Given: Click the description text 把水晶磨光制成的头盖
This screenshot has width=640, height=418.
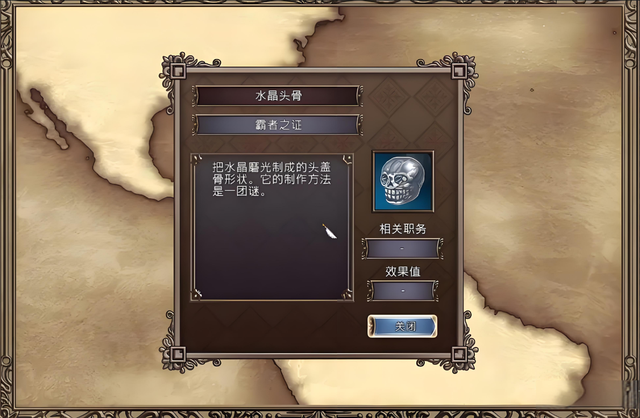Looking at the screenshot, I should coord(271,167).
